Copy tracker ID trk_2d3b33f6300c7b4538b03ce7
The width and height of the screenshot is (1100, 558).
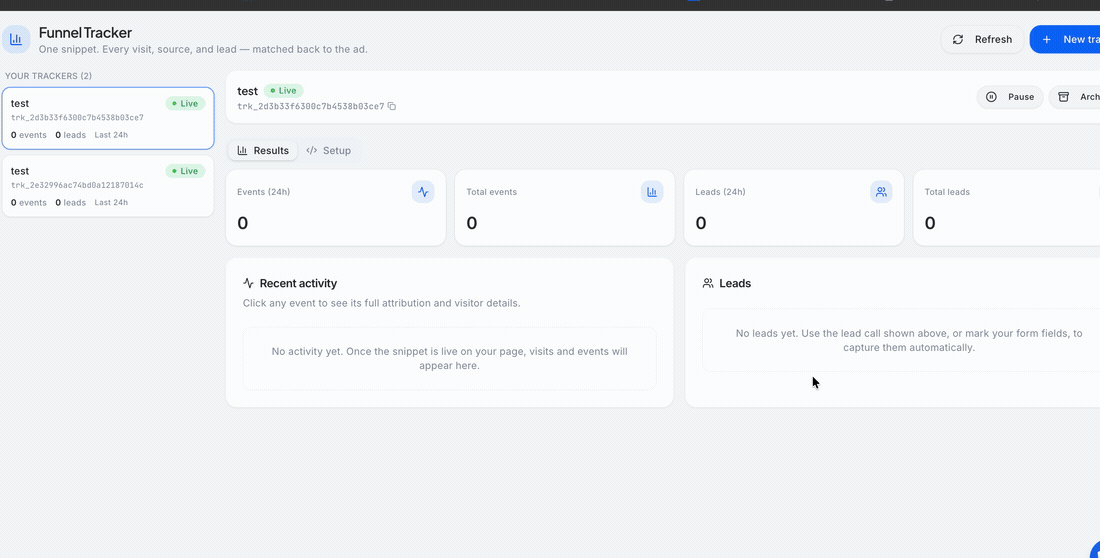coord(392,107)
